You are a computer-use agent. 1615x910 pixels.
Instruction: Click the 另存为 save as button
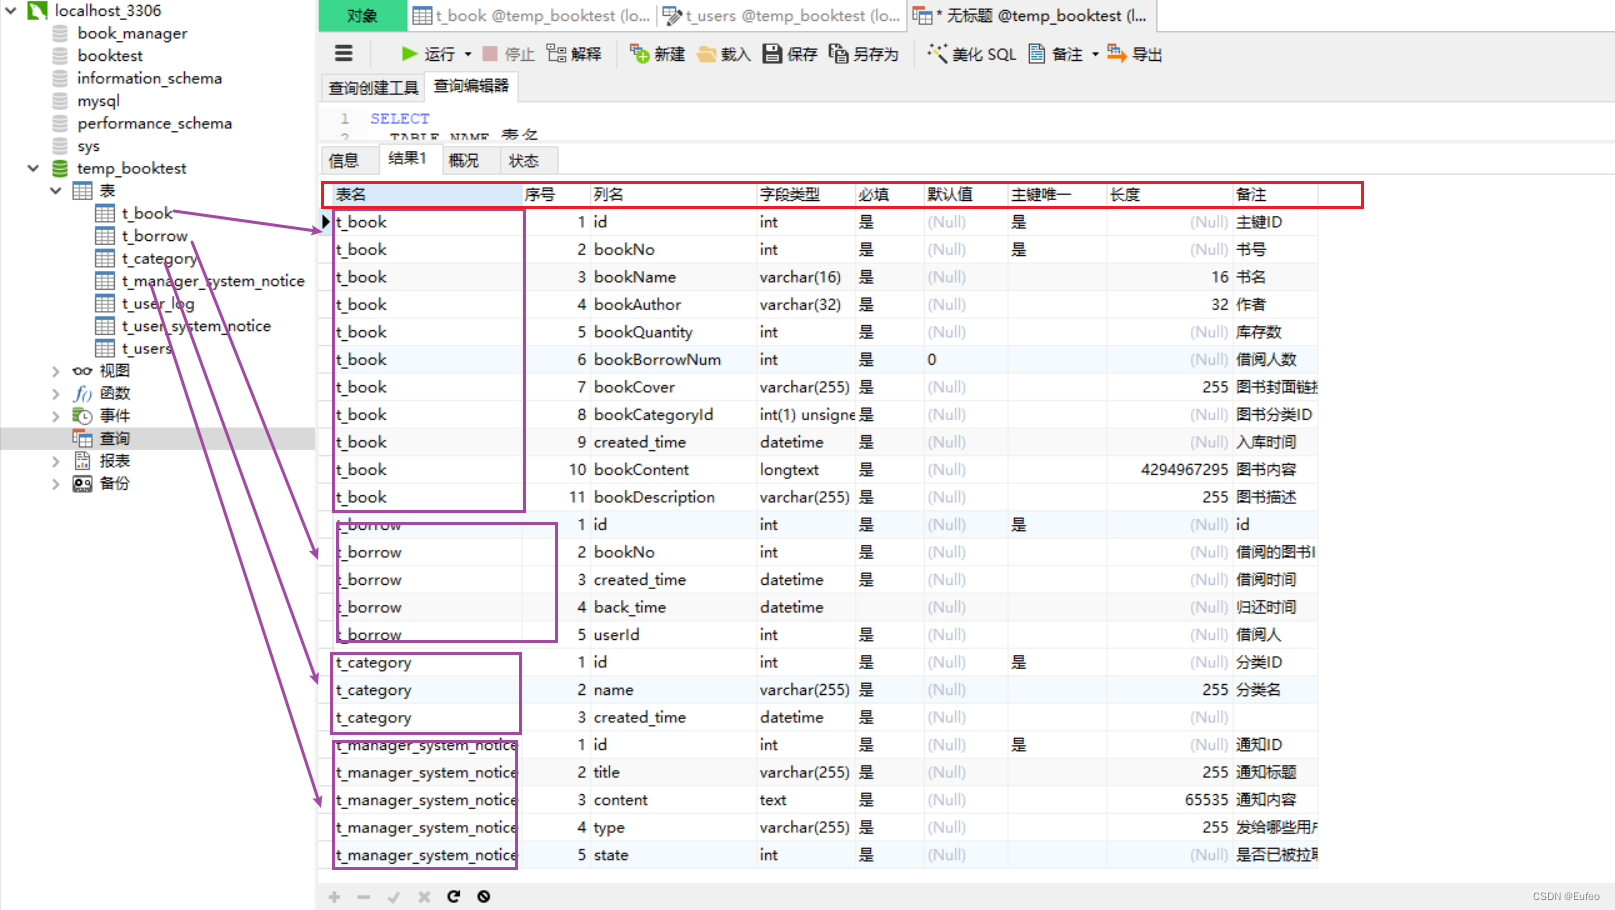click(864, 54)
